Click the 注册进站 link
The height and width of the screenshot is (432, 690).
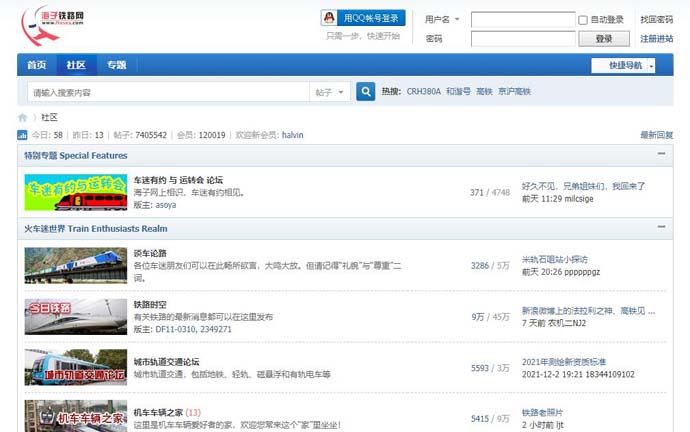(656, 39)
